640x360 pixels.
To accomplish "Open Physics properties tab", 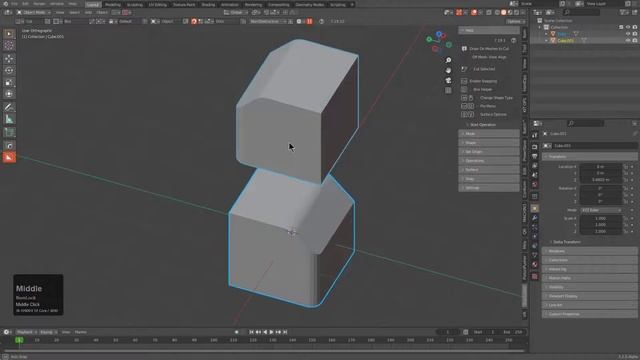I will [535, 237].
